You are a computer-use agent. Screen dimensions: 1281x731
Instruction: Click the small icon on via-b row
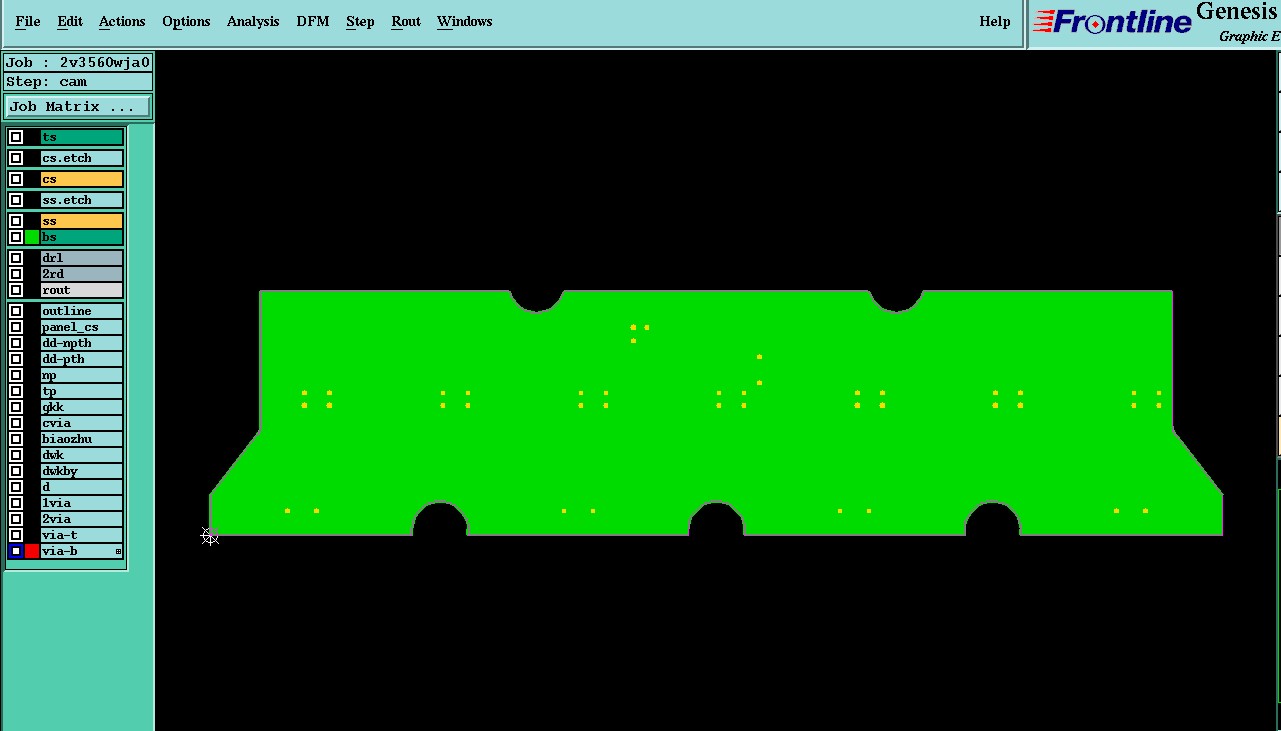tap(118, 551)
